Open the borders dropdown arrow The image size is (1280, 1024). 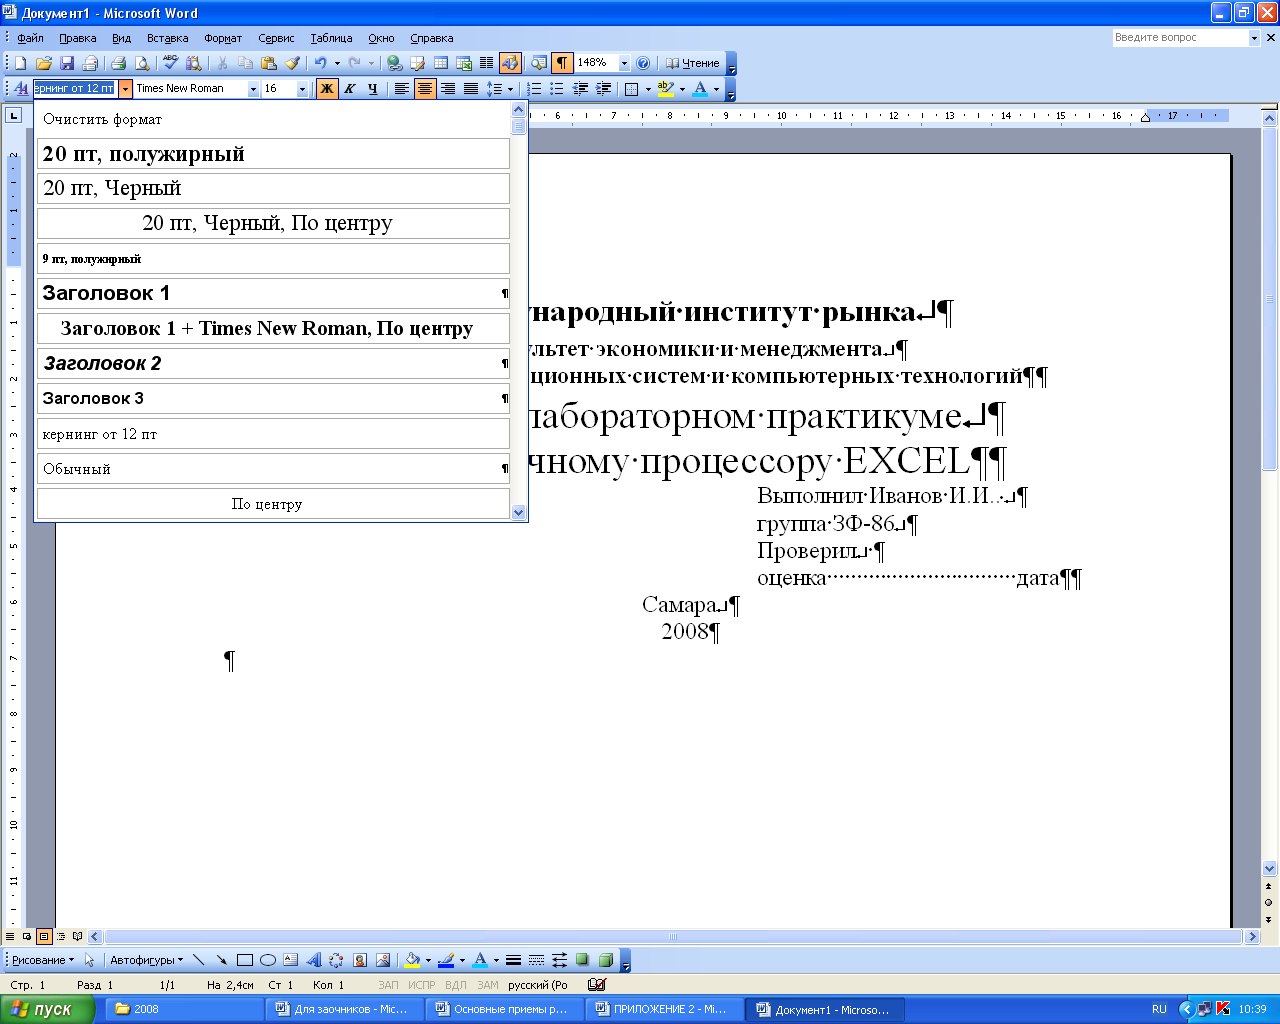point(648,89)
